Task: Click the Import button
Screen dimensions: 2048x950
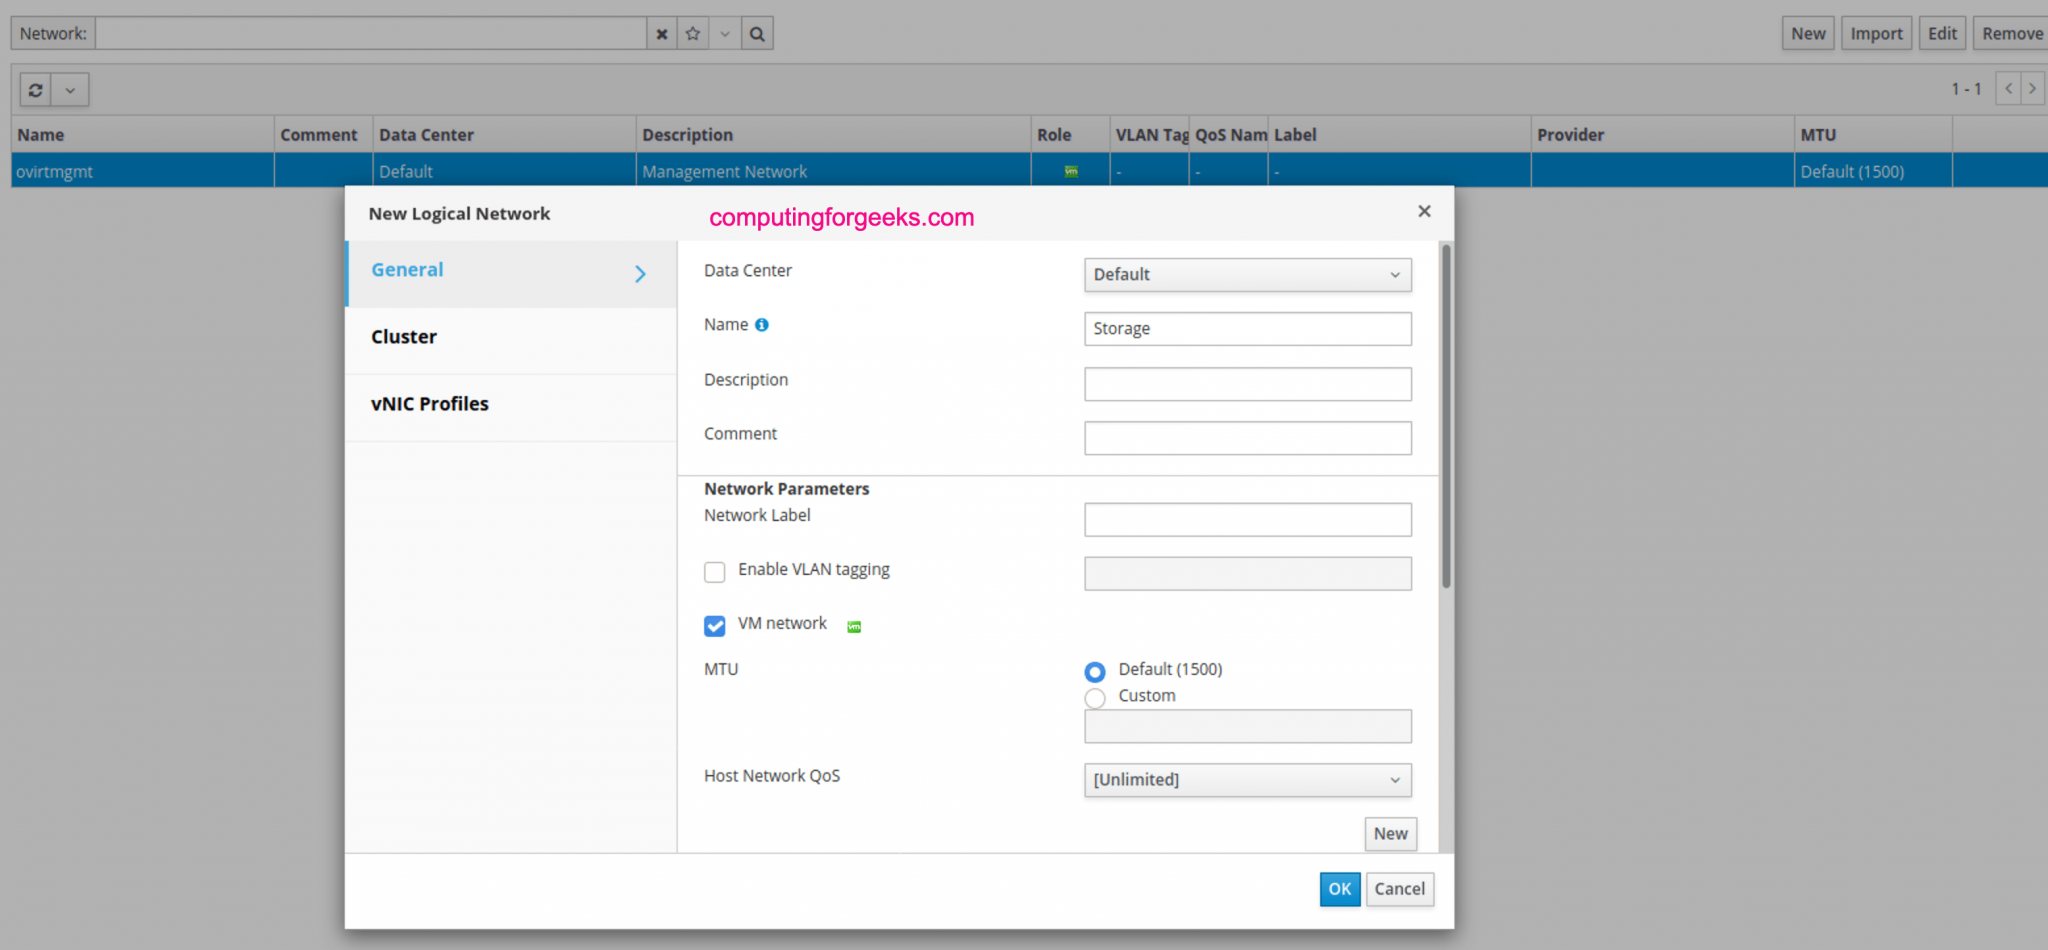Action: 1876,32
